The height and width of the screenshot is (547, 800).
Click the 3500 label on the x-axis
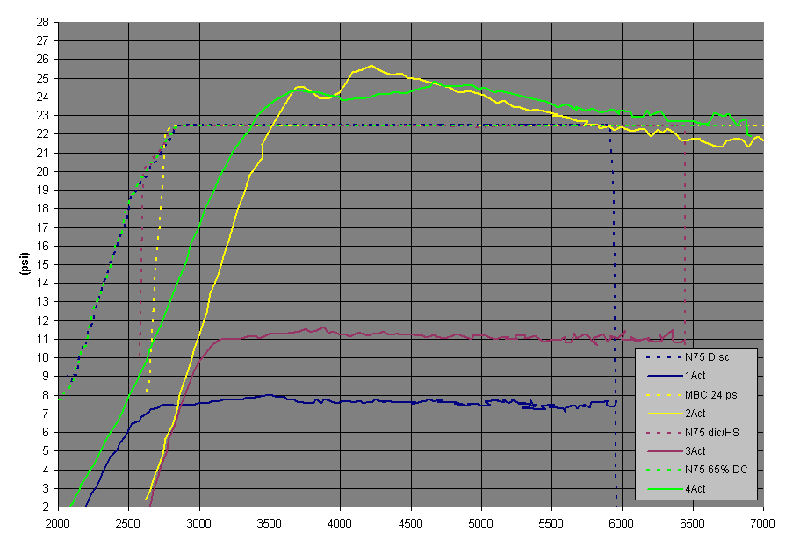pyautogui.click(x=269, y=523)
